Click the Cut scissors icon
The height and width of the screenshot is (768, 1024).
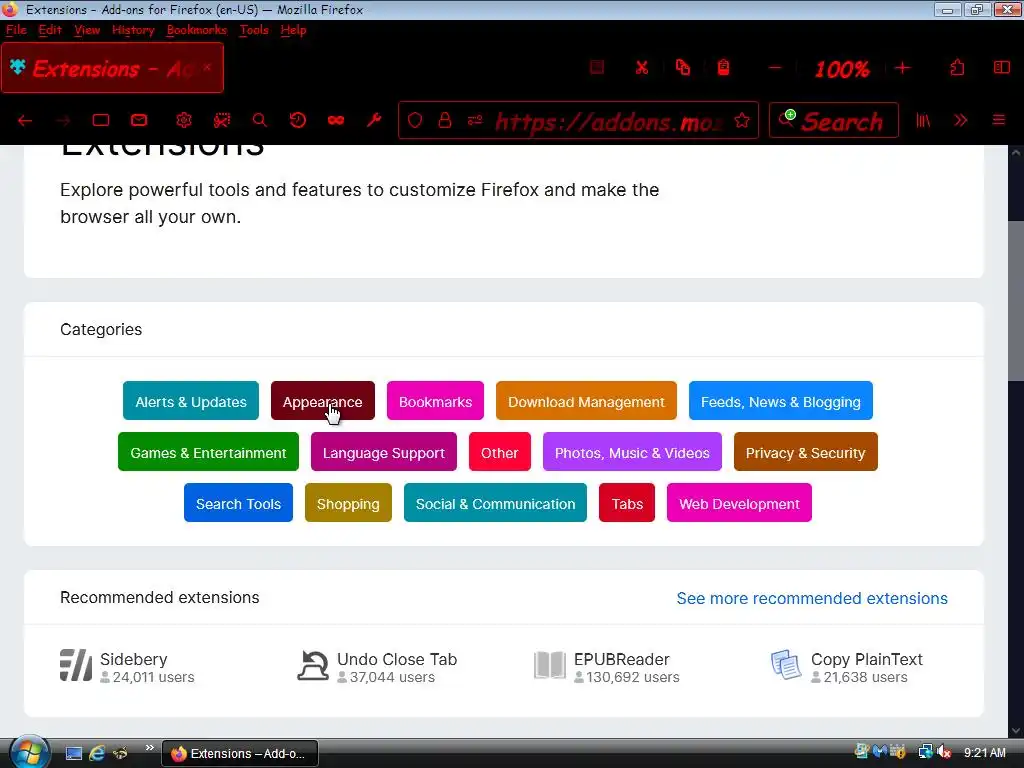point(642,67)
